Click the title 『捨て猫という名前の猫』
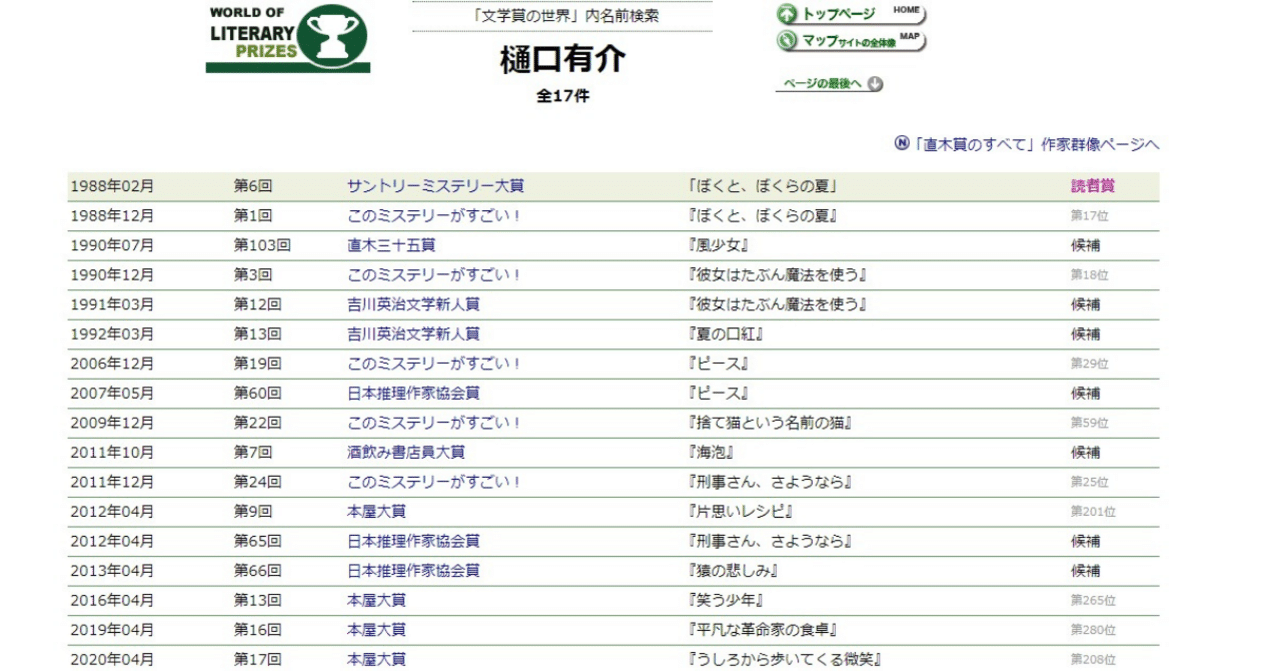The height and width of the screenshot is (671, 1280). [x=770, y=423]
